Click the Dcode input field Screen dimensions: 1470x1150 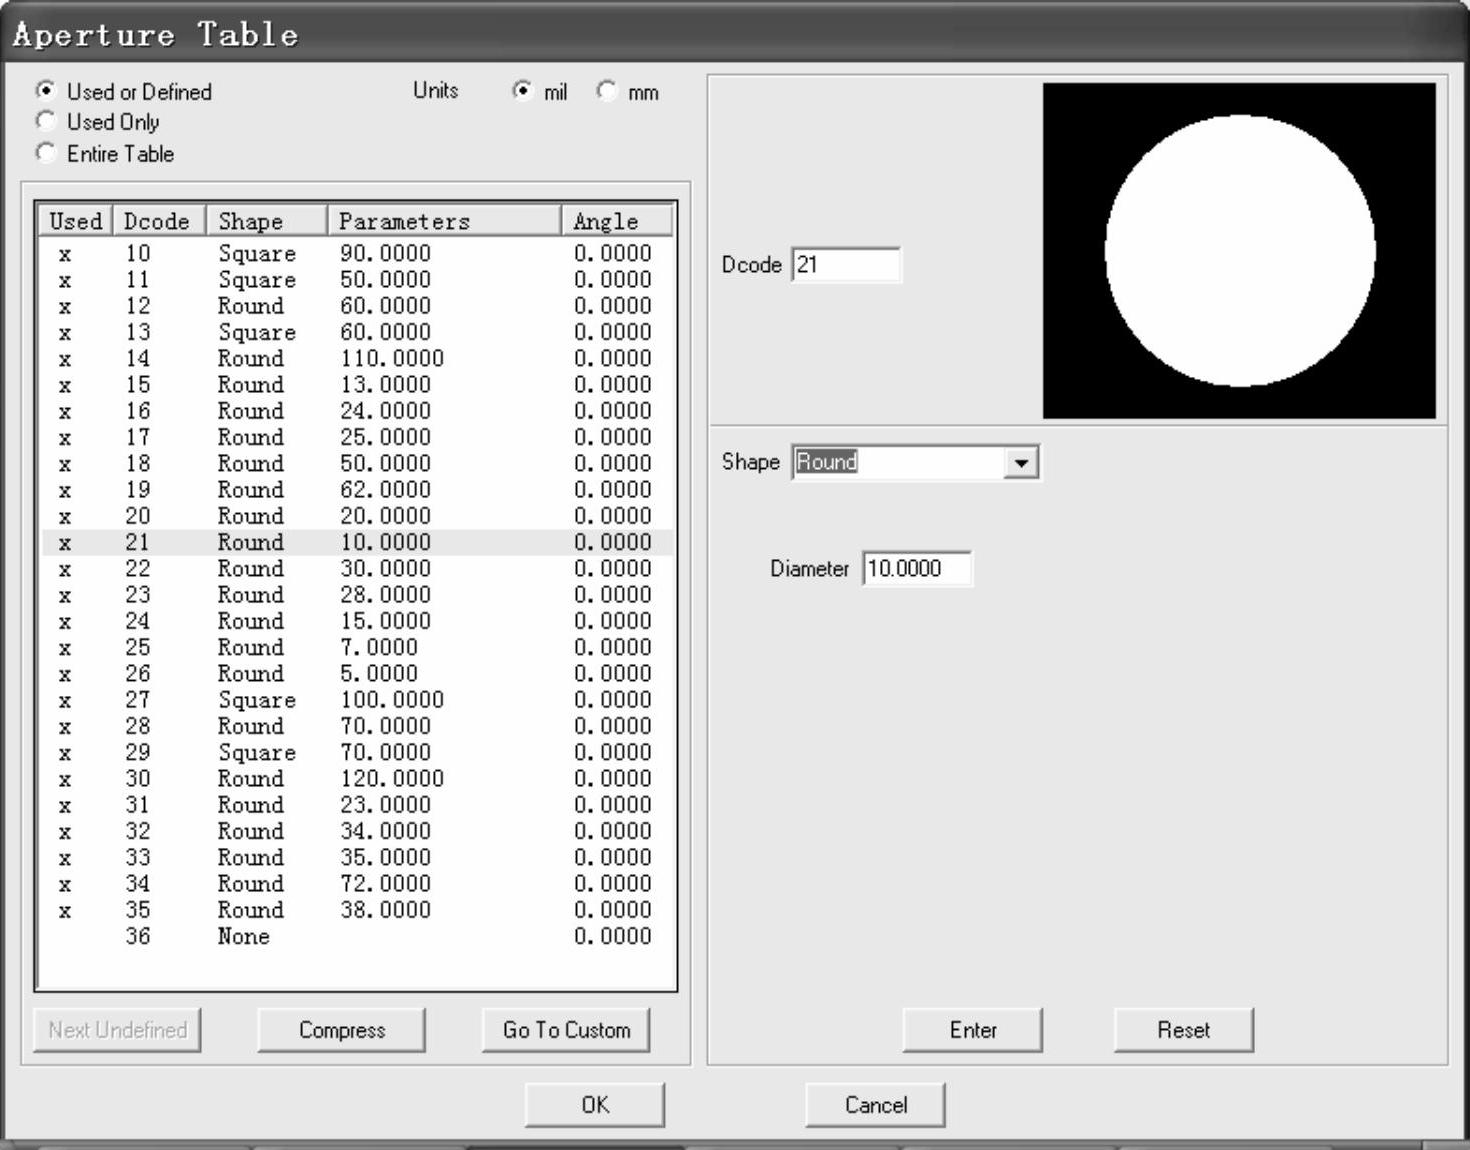click(846, 265)
